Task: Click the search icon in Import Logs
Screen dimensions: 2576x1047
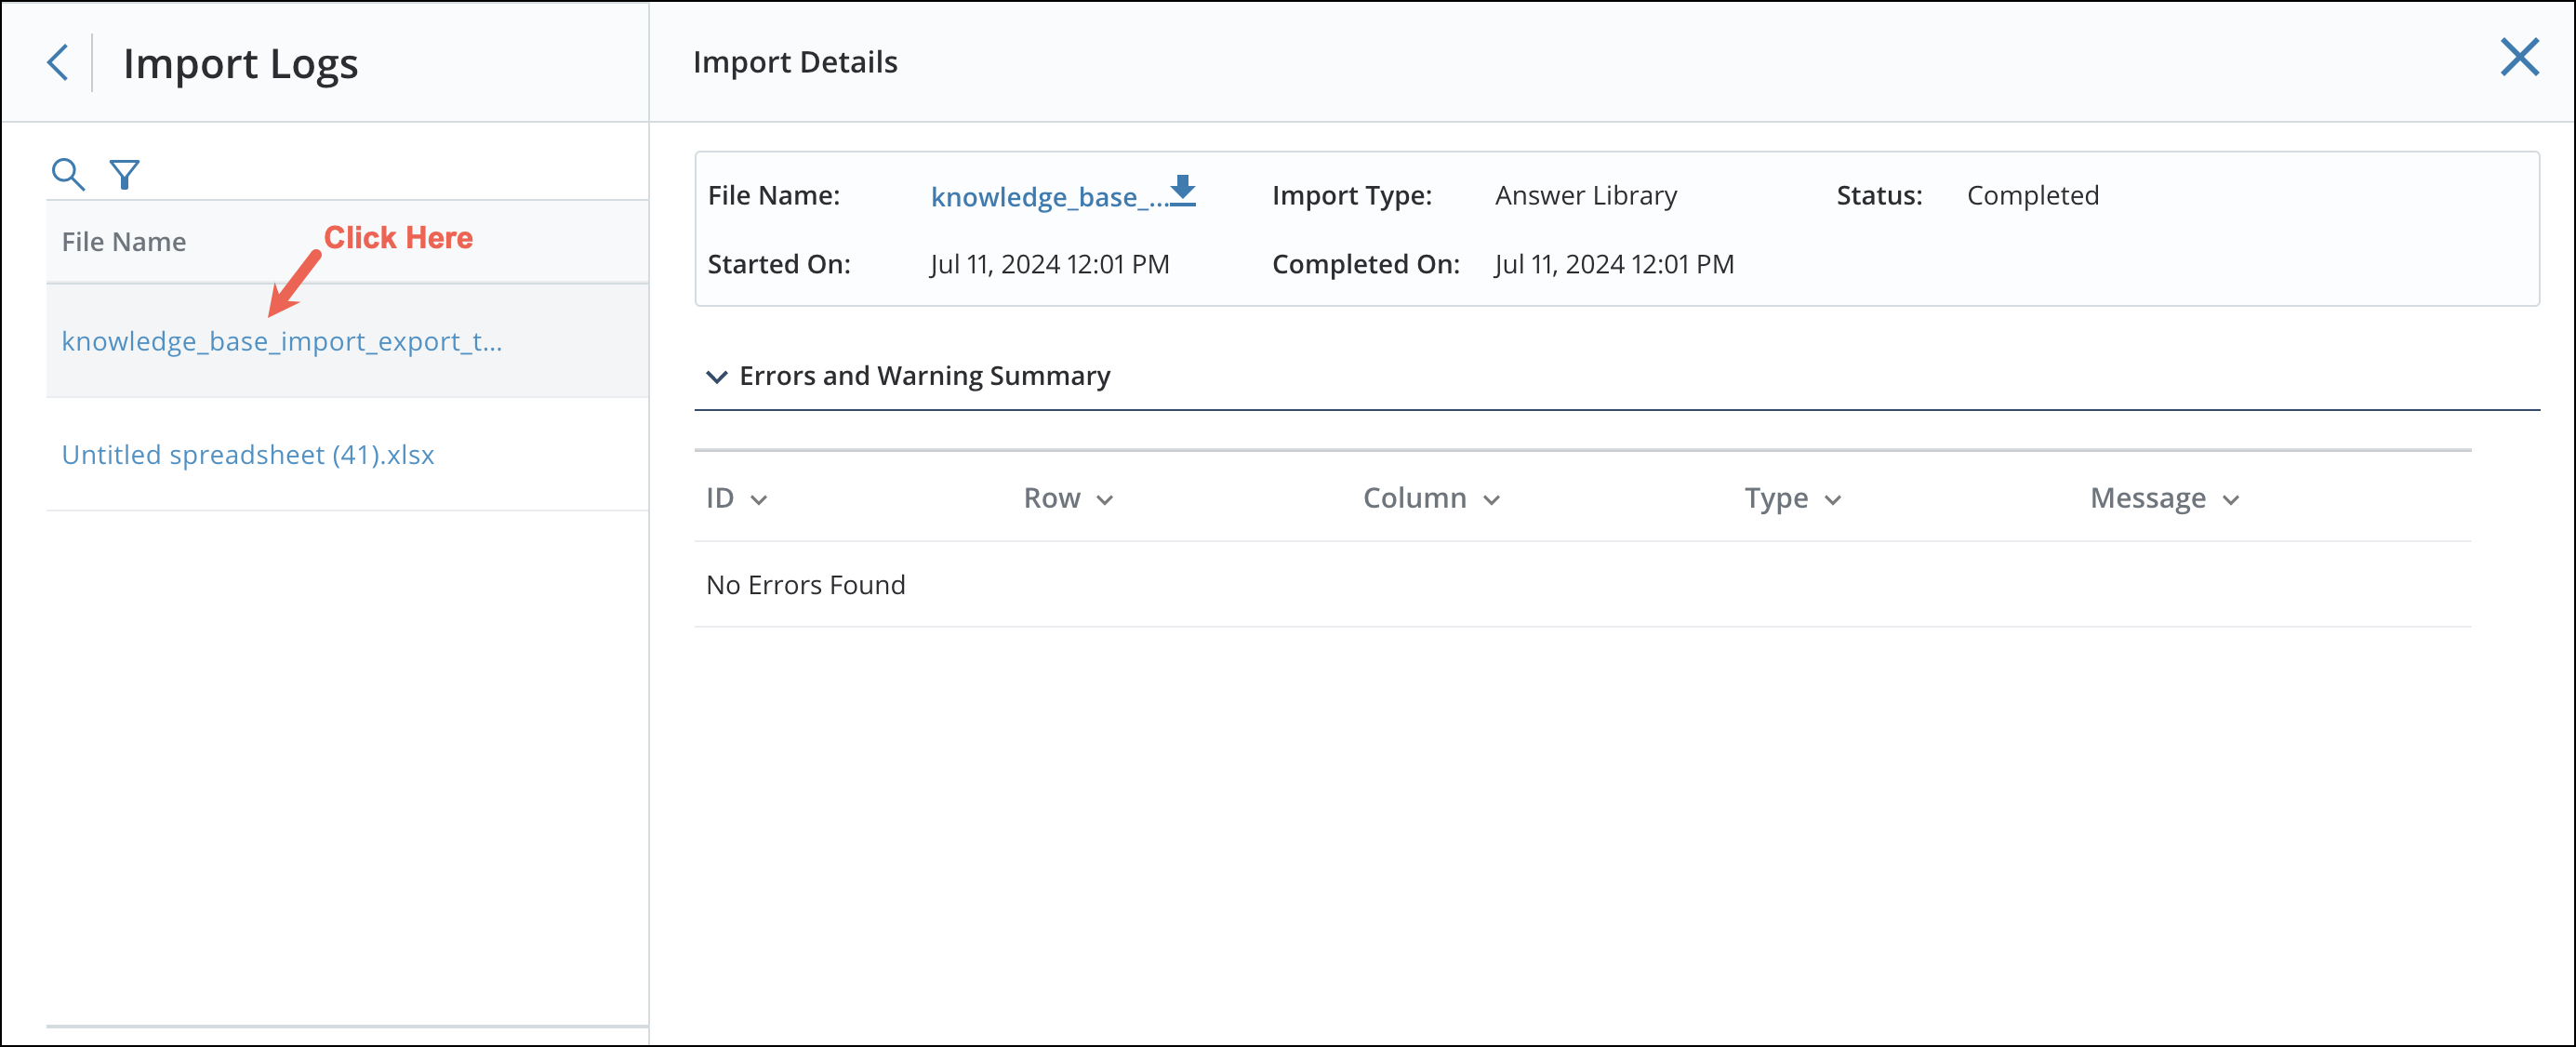Action: pyautogui.click(x=68, y=172)
